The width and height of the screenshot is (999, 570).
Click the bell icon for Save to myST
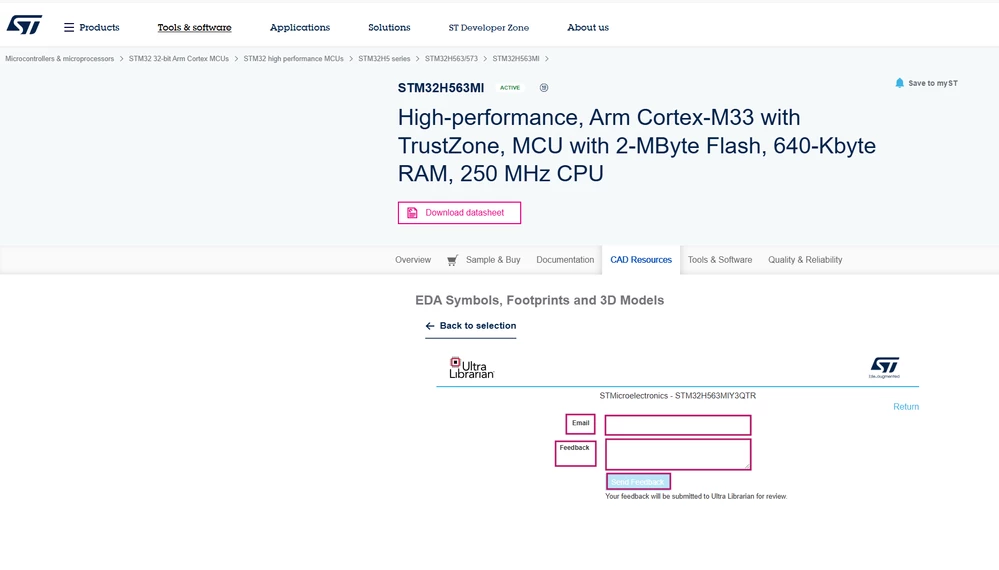tap(899, 83)
